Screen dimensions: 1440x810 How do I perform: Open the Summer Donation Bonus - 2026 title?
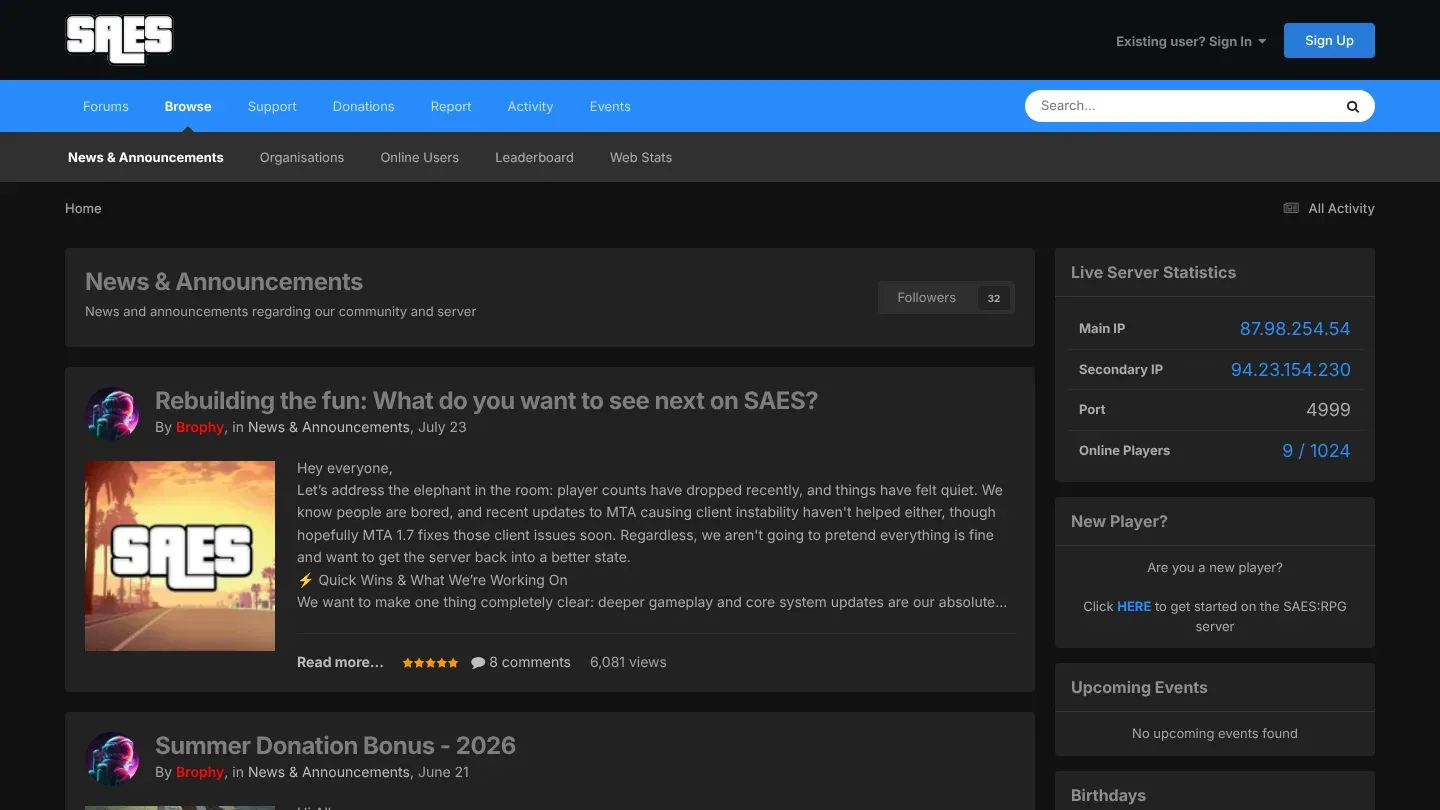(x=335, y=746)
